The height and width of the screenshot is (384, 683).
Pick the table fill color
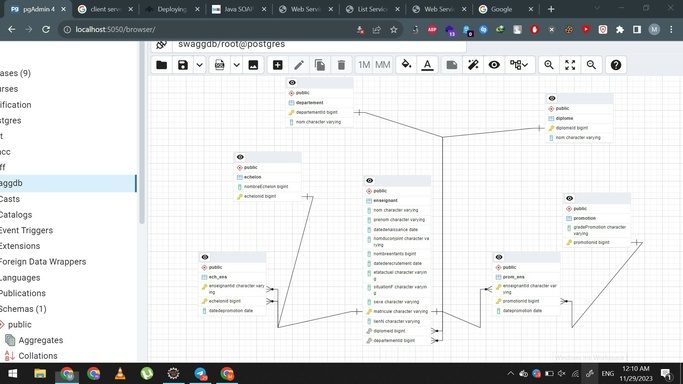[x=406, y=65]
